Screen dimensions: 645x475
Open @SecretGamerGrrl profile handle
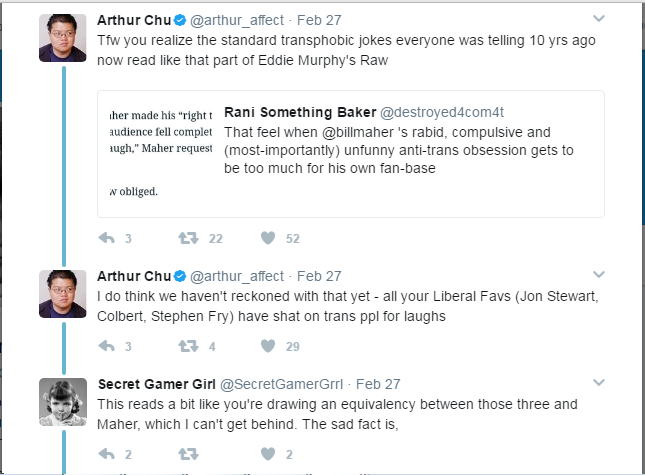click(281, 384)
